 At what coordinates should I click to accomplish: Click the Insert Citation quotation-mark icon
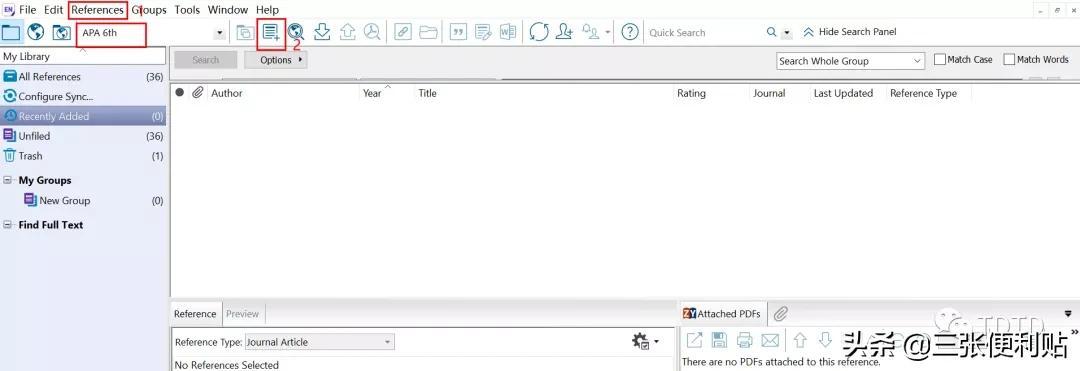(458, 32)
